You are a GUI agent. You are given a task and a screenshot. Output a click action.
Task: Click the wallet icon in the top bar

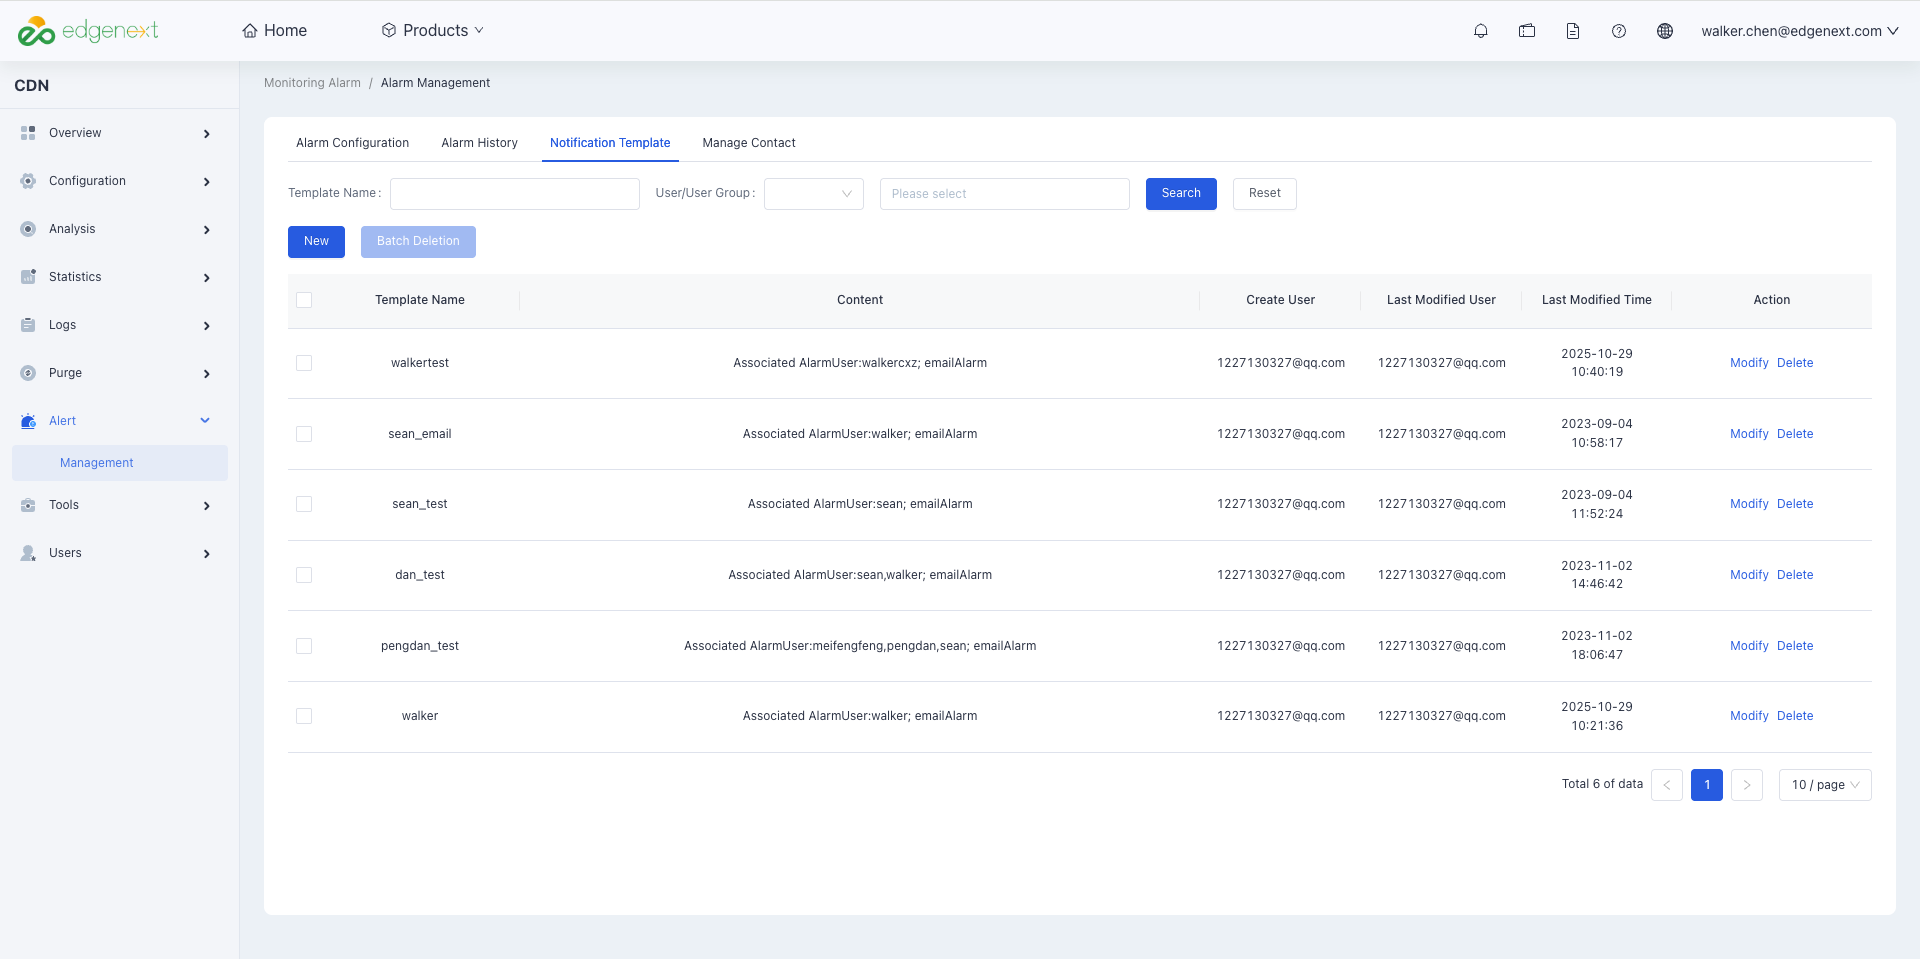click(1527, 31)
